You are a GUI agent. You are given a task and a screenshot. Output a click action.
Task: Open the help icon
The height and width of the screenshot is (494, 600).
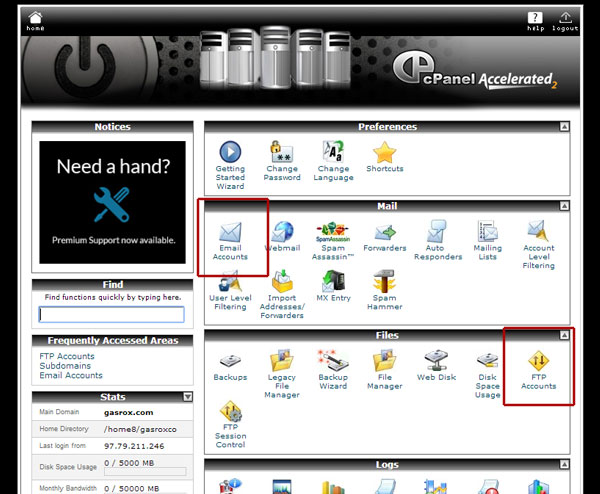535,21
